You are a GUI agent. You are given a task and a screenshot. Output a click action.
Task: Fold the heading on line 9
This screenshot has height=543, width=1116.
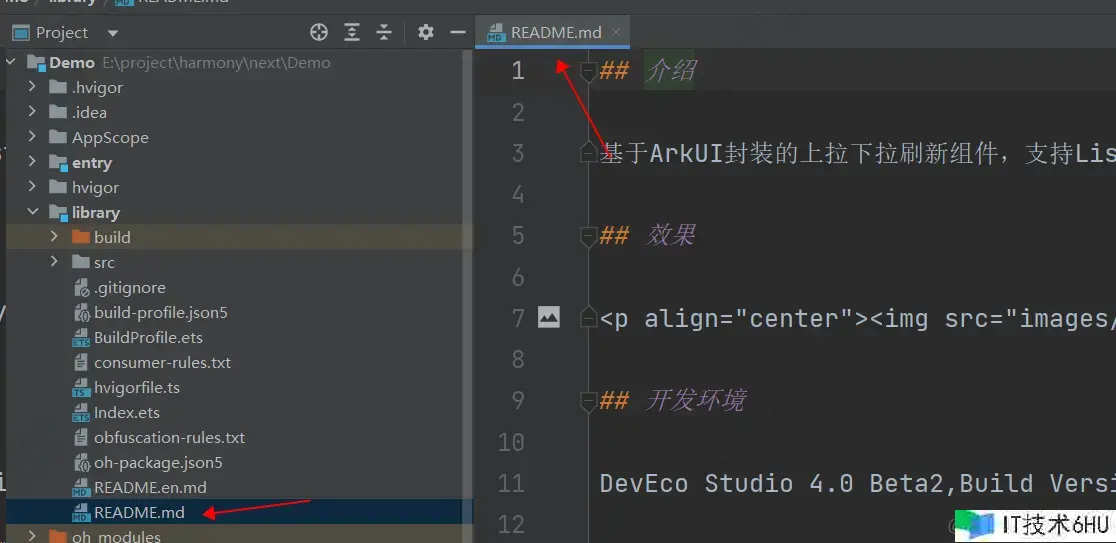coord(588,401)
